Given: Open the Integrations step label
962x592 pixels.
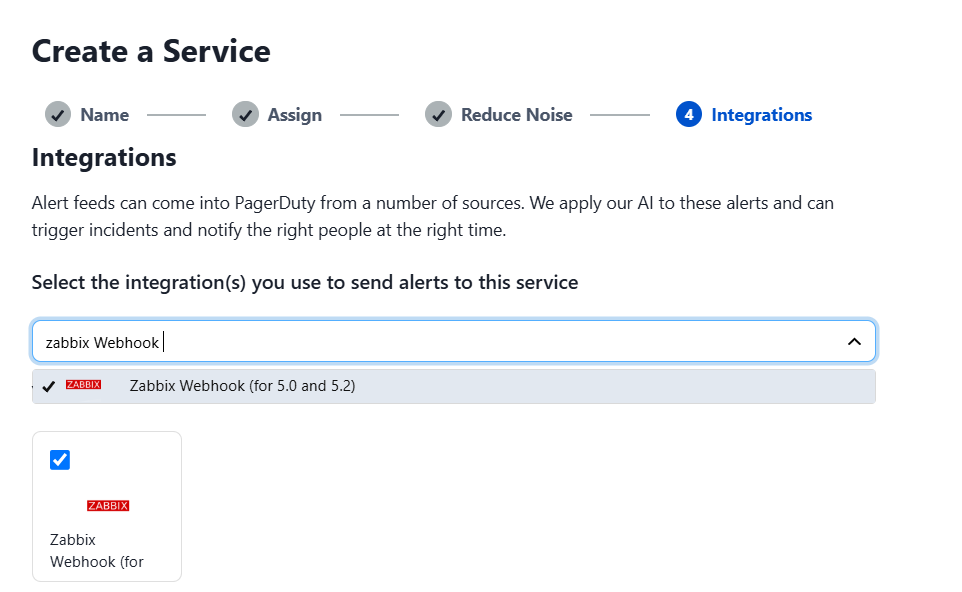Looking at the screenshot, I should click(761, 115).
